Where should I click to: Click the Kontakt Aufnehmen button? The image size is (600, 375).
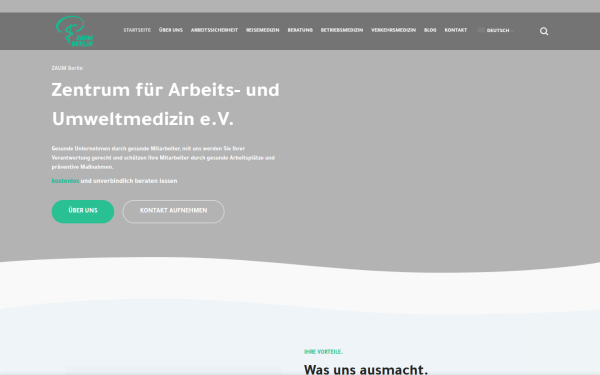click(173, 211)
